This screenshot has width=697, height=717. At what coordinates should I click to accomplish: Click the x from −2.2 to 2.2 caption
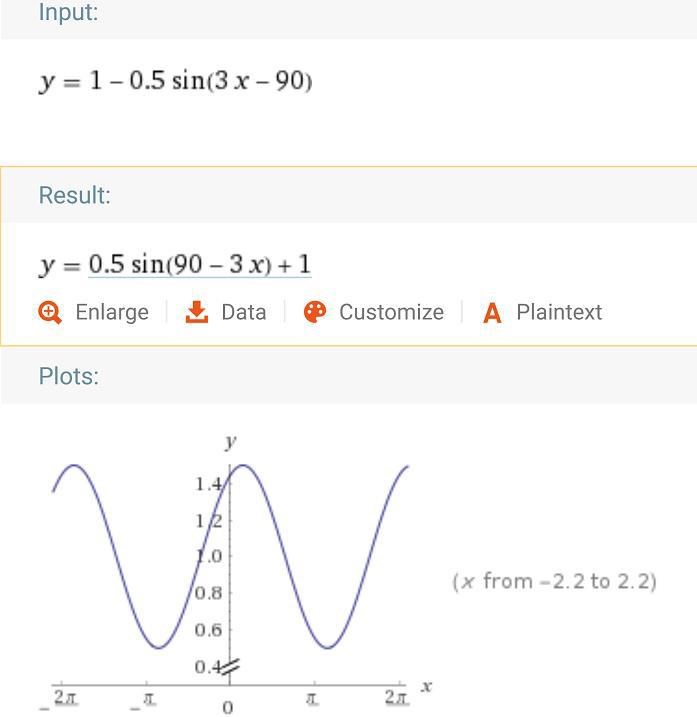pos(555,581)
